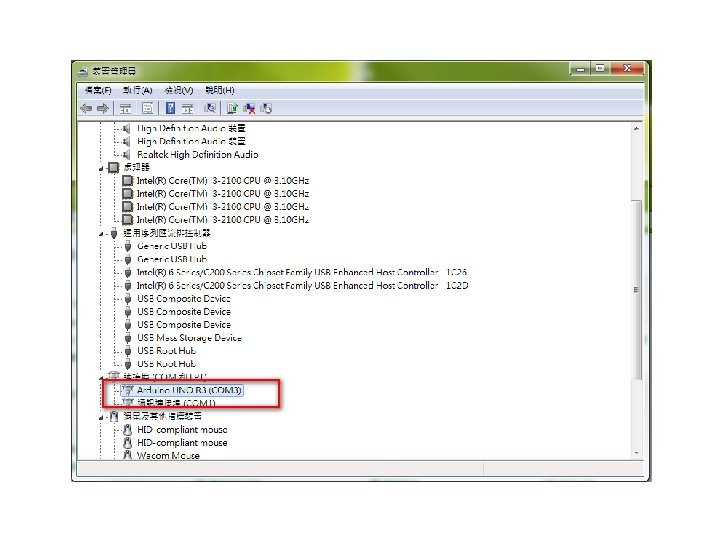This screenshot has width=720, height=540.
Task: Close the Device Manager window
Action: coord(627,68)
